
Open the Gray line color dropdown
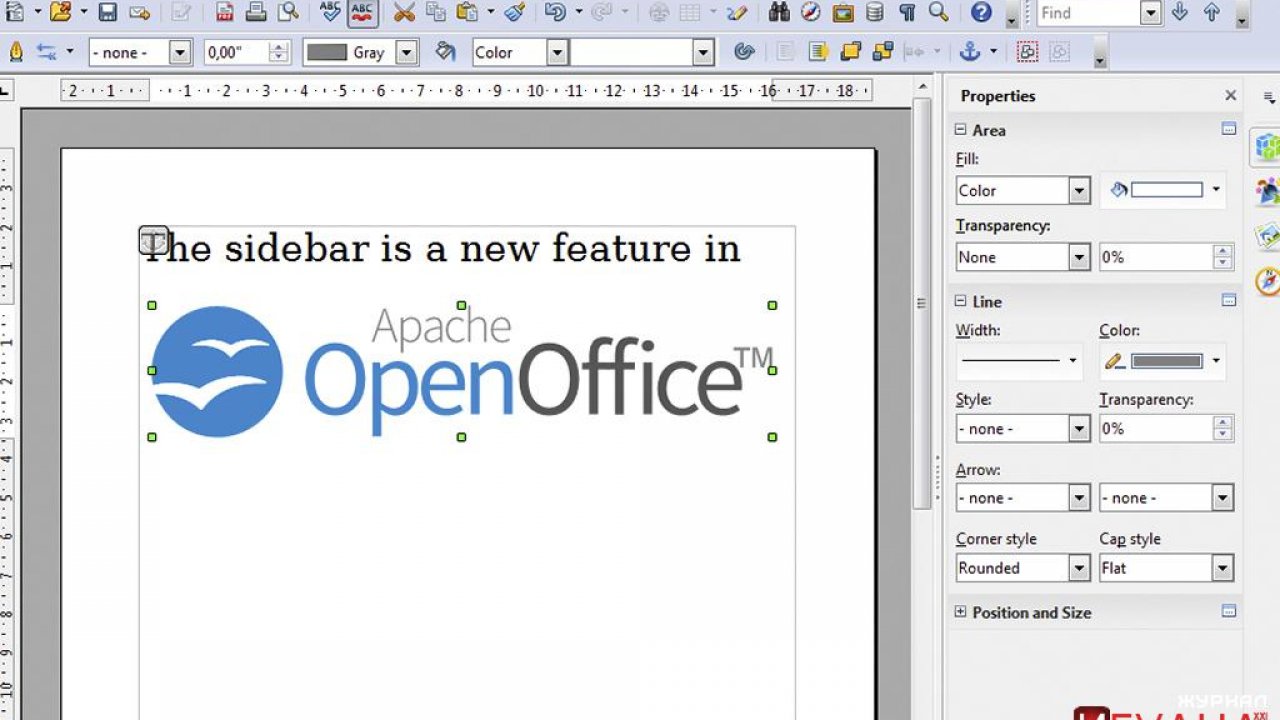tap(406, 53)
